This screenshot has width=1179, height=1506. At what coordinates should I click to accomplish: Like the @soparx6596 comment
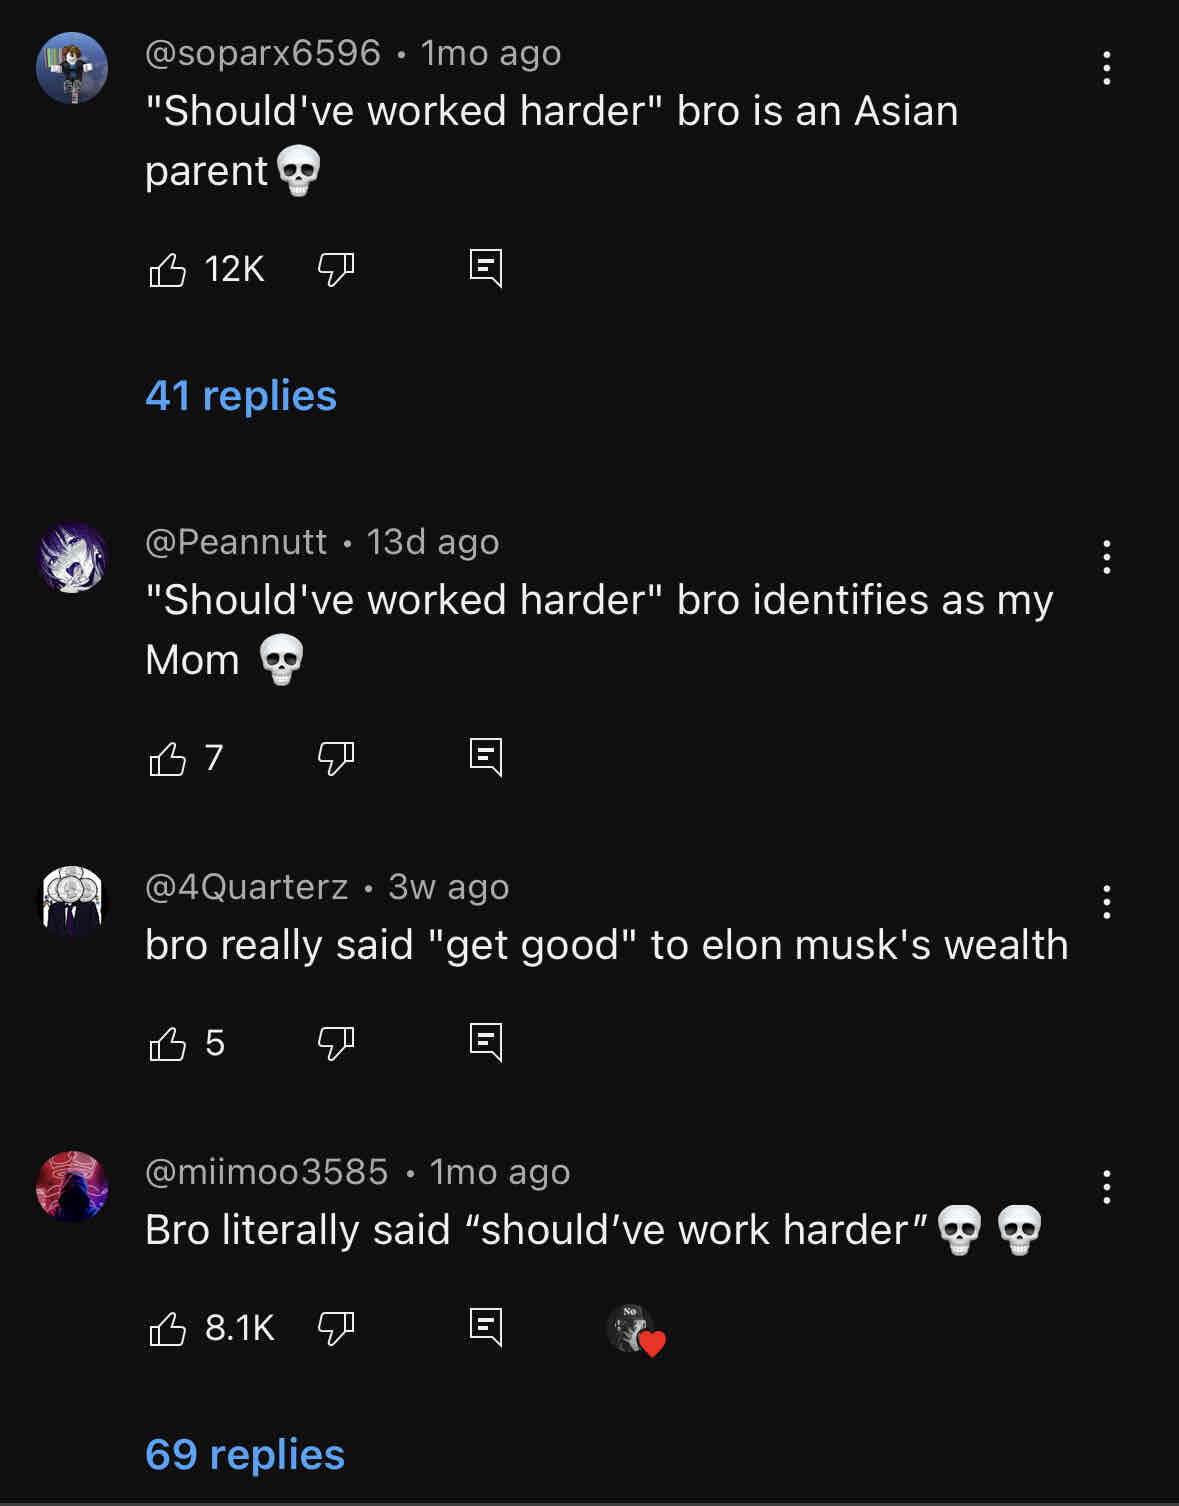[x=167, y=269]
